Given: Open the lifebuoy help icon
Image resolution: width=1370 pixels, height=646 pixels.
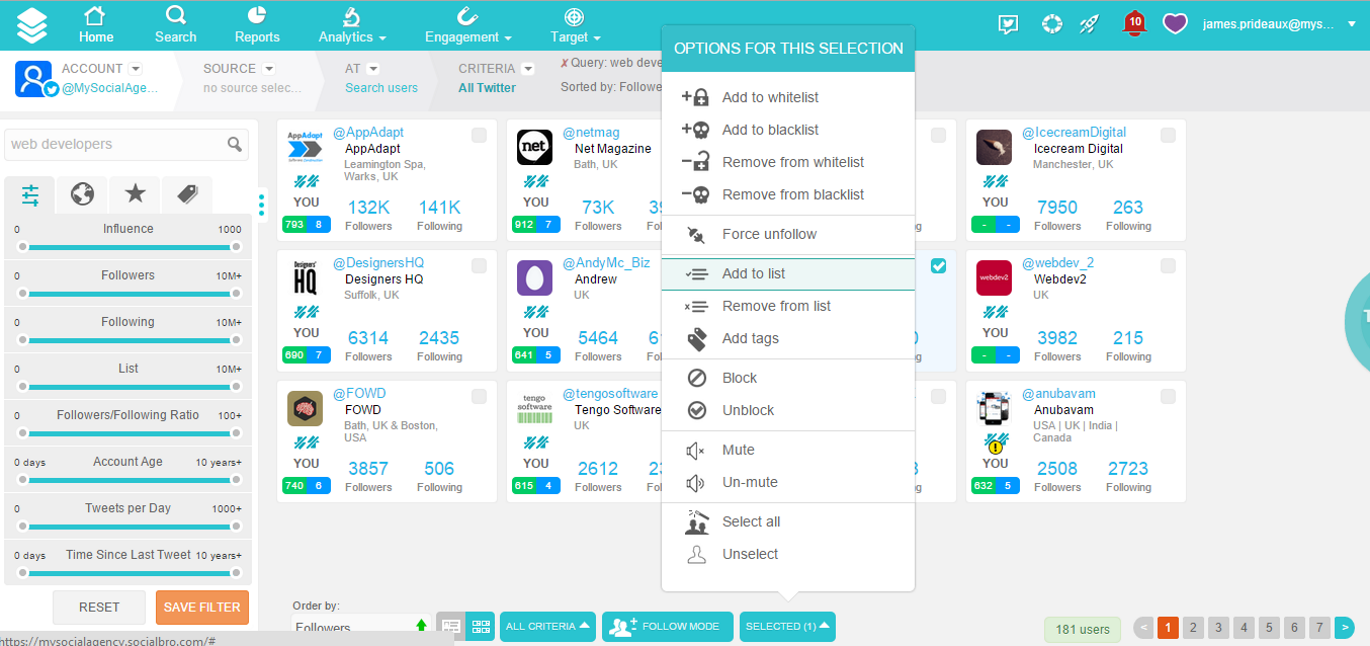Looking at the screenshot, I should point(1051,24).
